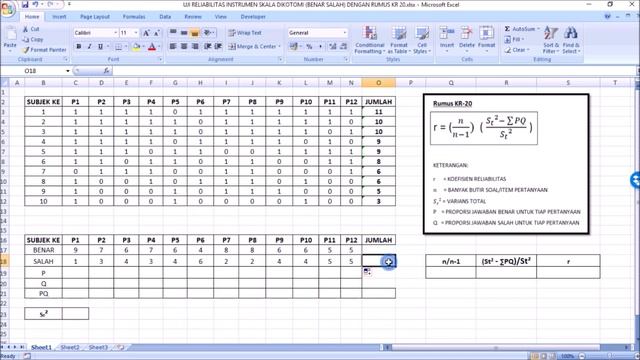Decrease decimal places
Screen dimensions: 640x360
pos(343,47)
